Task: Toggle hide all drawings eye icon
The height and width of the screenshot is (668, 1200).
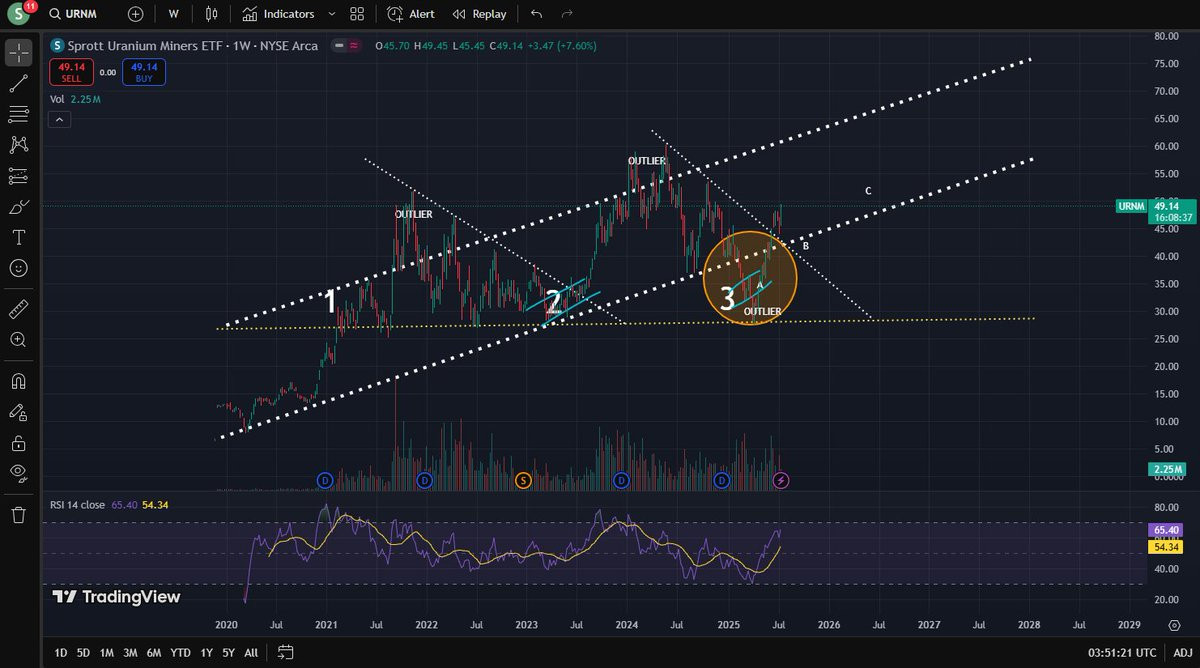Action: [x=18, y=472]
